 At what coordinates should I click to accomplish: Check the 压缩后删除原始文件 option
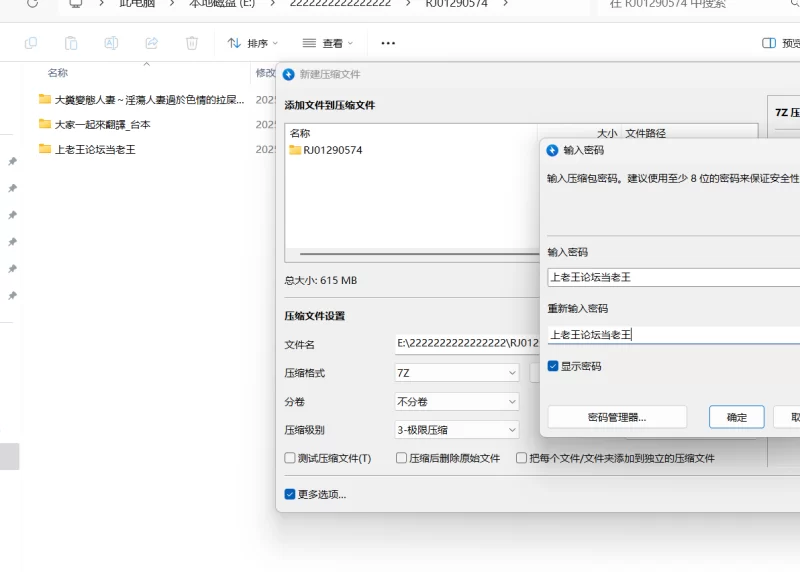coord(401,458)
